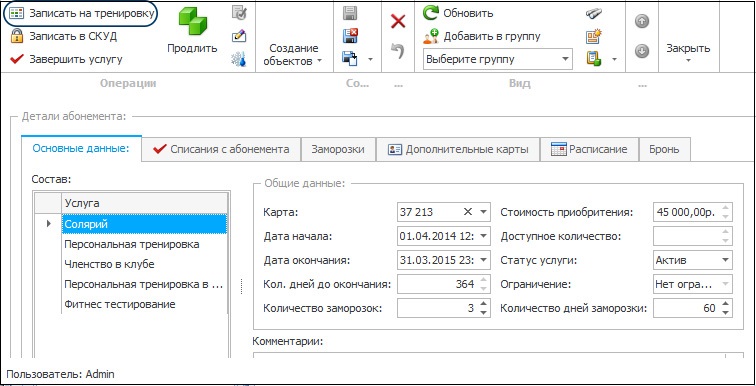The height and width of the screenshot is (386, 756).
Task: Open the Ограничение dropdown
Action: pos(725,284)
